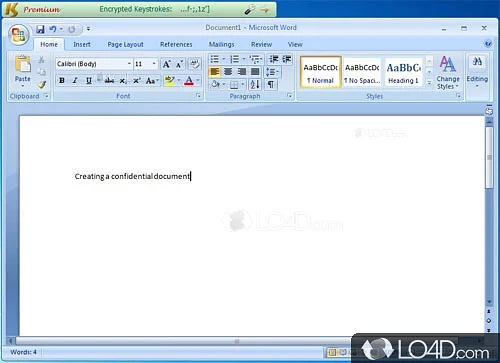This screenshot has height=363, width=500.
Task: Open the Page Layout tab
Action: point(125,44)
